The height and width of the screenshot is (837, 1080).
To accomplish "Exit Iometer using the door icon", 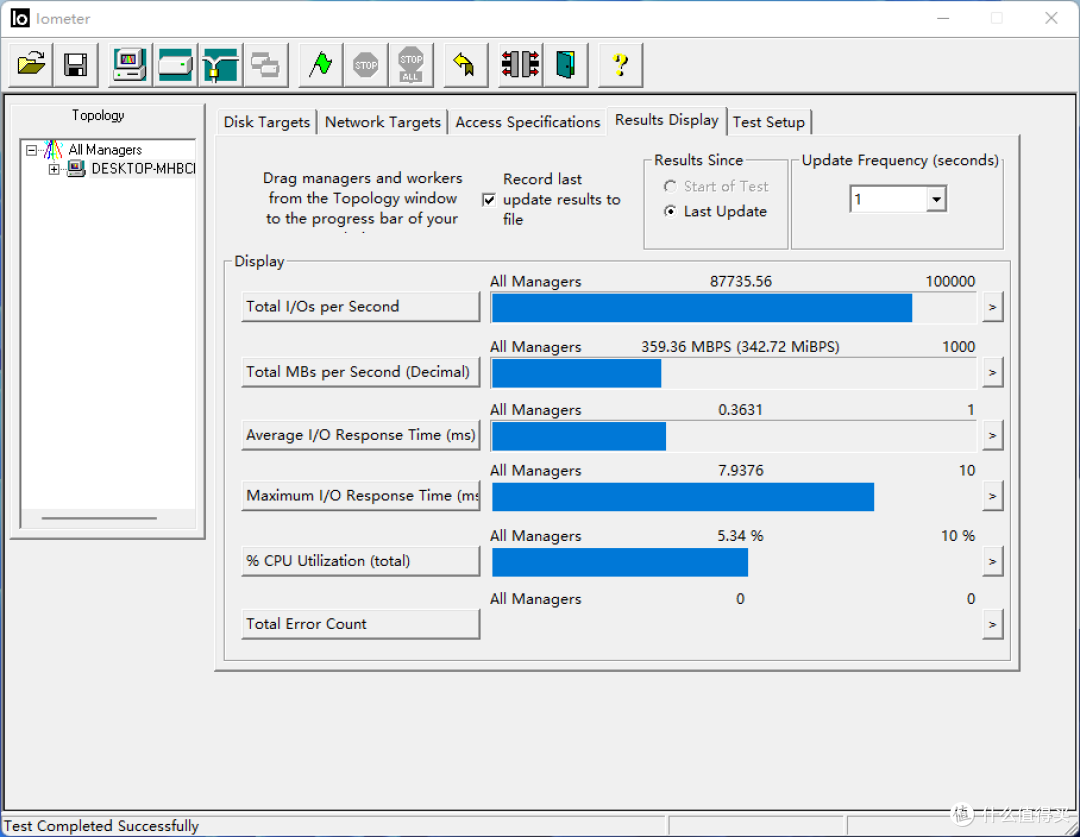I will (565, 65).
